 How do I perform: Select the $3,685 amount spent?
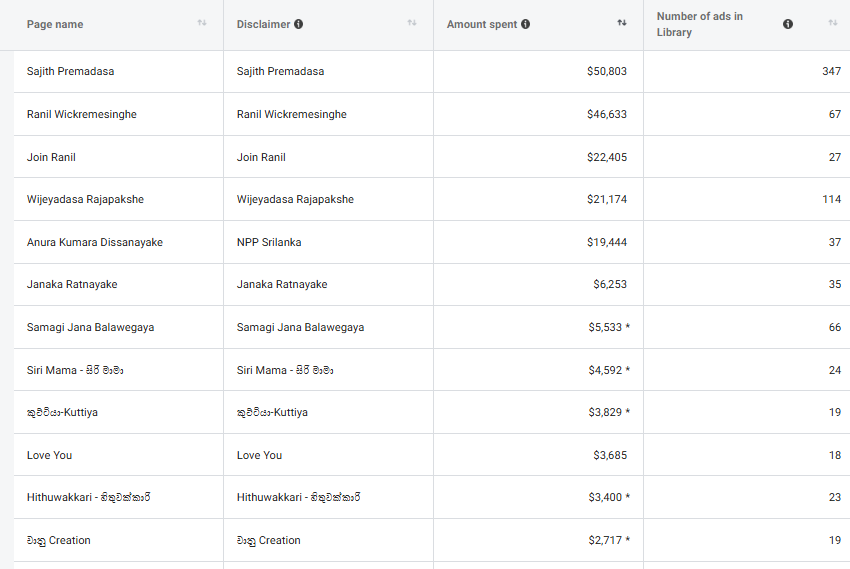610,455
